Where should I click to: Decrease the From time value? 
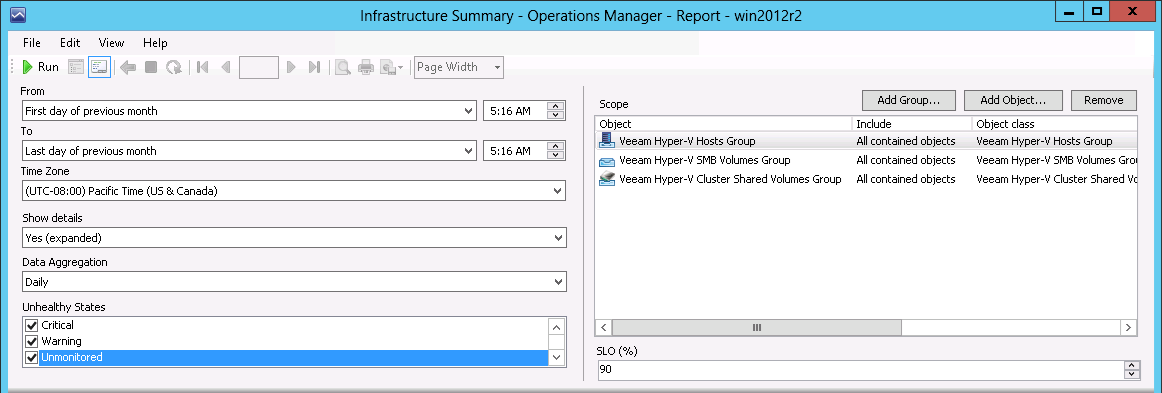(x=556, y=116)
